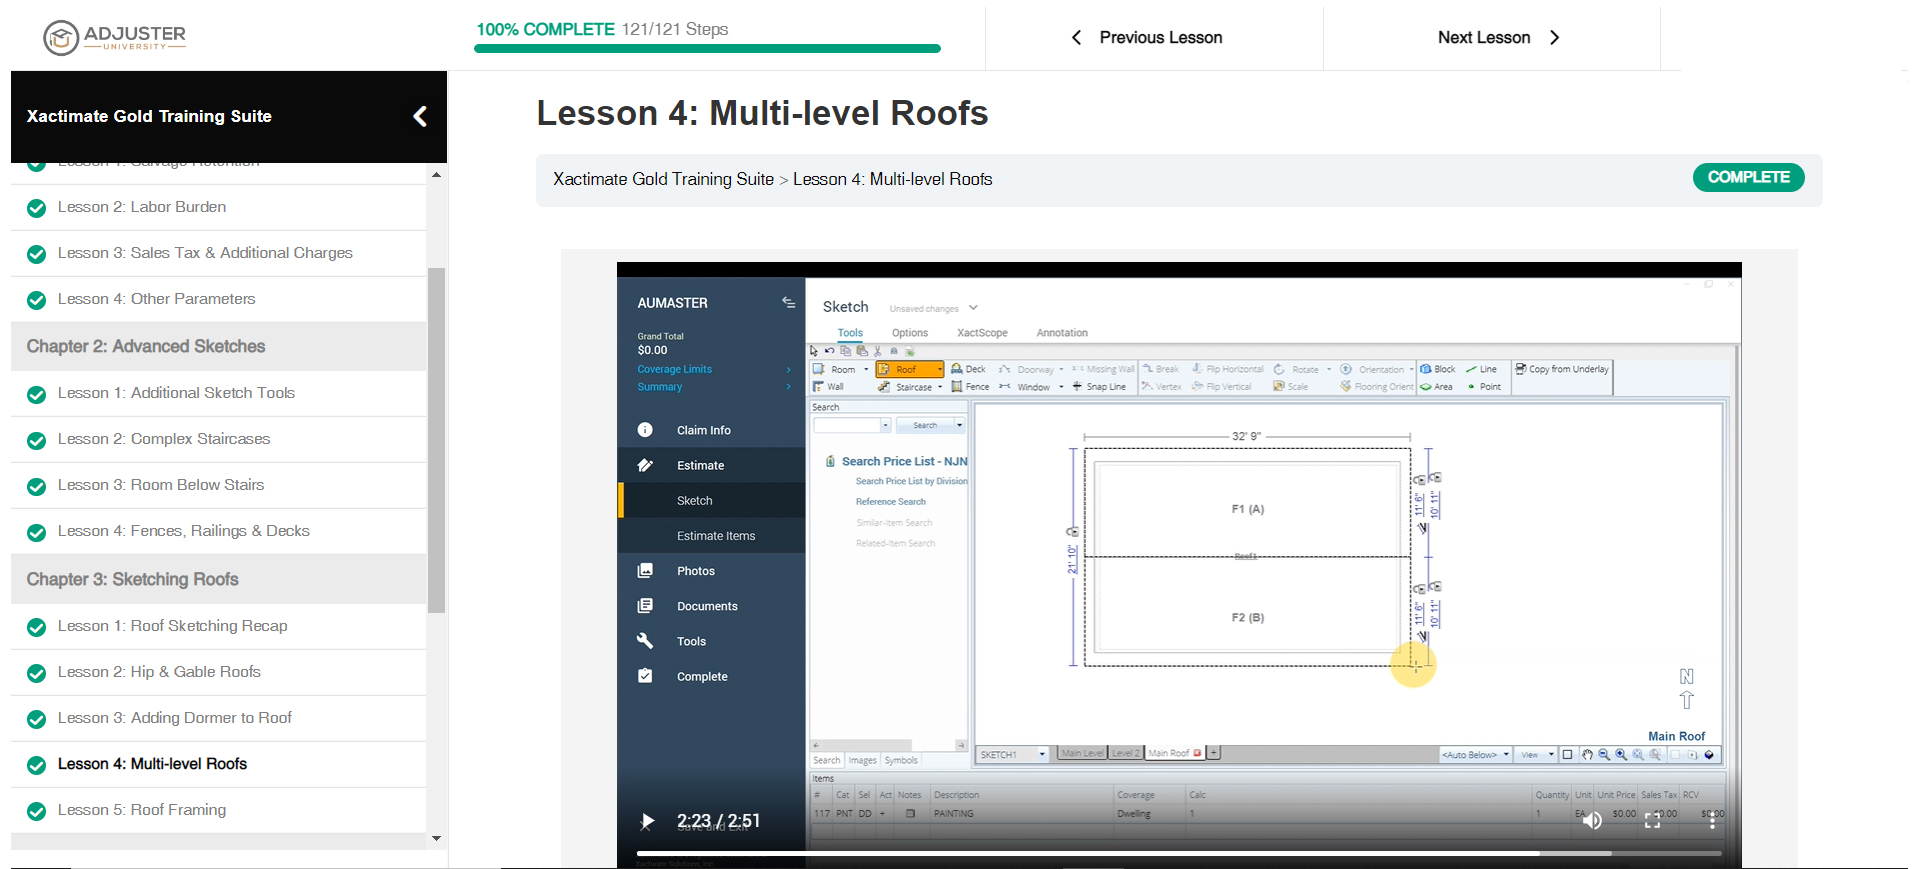Click the checkmark beside Lesson 3: Room Below Stairs
This screenshot has width=1920, height=869.
click(x=37, y=486)
